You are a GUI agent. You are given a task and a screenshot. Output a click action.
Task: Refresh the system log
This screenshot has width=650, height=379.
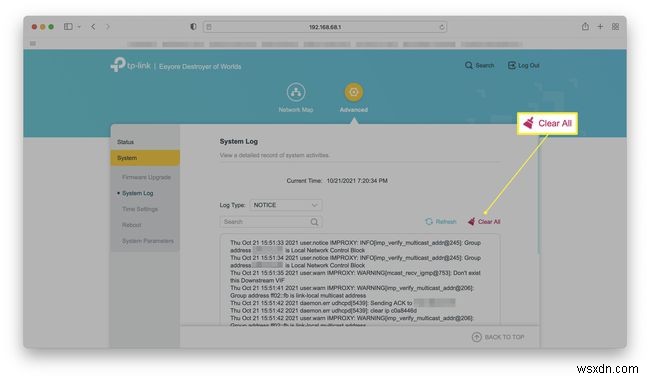pyautogui.click(x=441, y=222)
